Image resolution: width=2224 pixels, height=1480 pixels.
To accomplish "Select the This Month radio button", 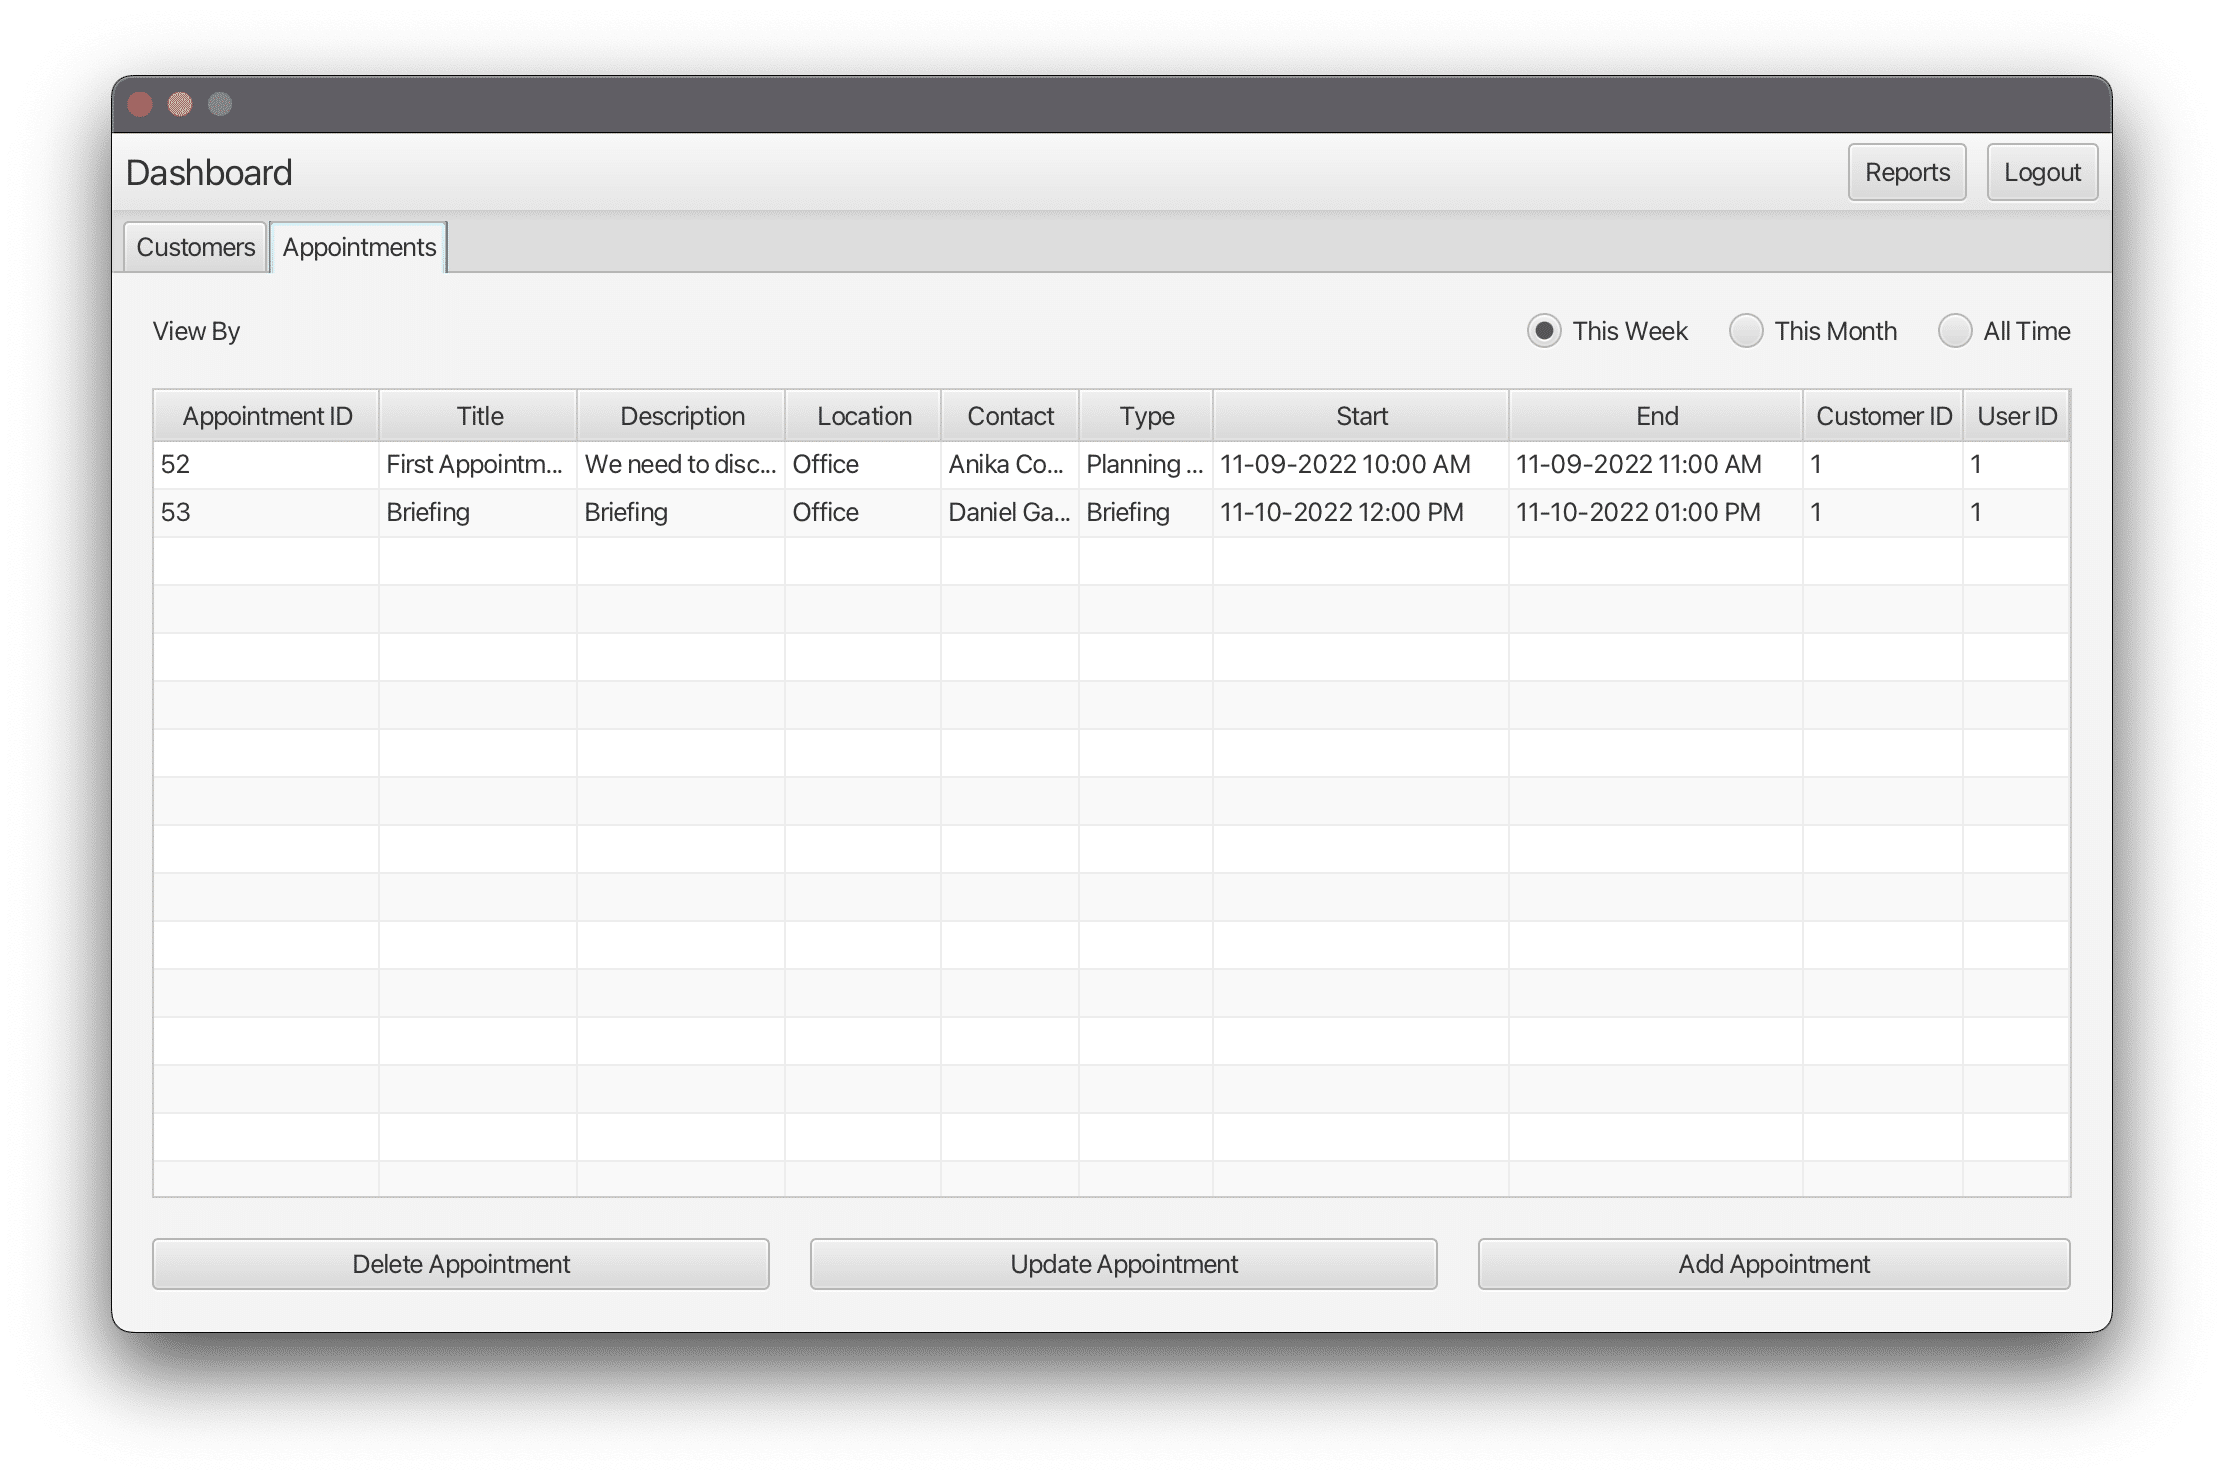I will pos(1747,330).
